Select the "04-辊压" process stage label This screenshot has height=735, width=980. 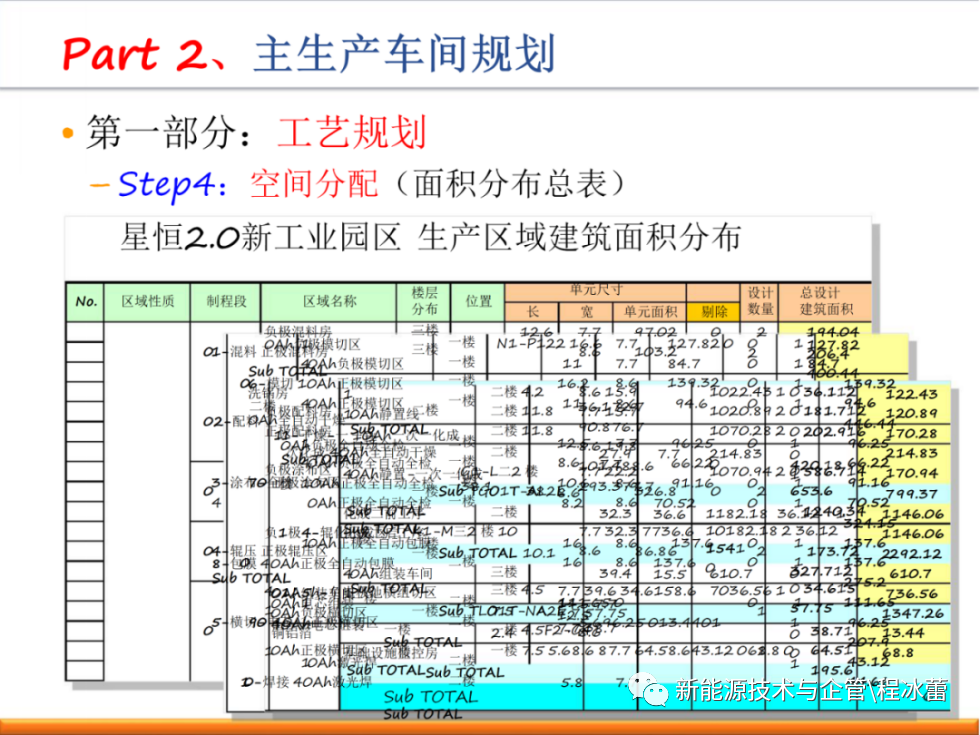tap(230, 551)
